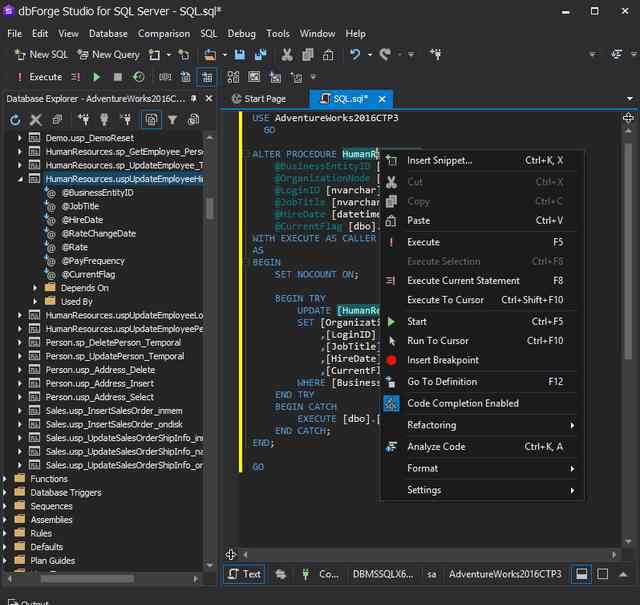The width and height of the screenshot is (640, 605).
Task: Choose Analyze Code in context menu
Action: click(482, 447)
